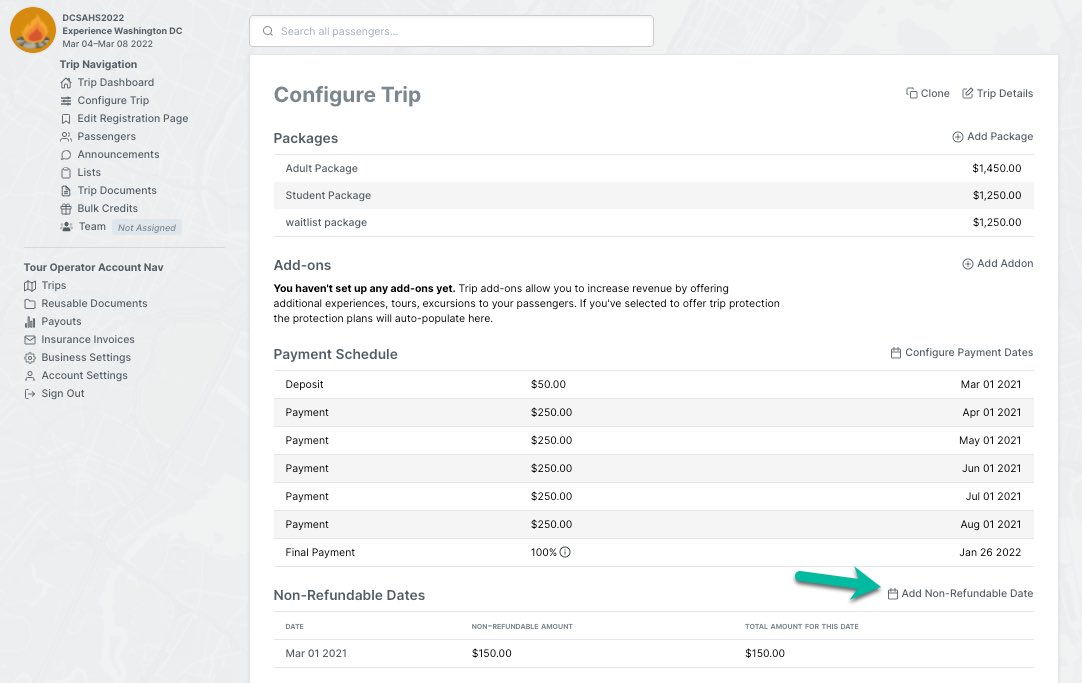1082x683 pixels.
Task: Click the search magnifier icon
Action: click(x=267, y=31)
